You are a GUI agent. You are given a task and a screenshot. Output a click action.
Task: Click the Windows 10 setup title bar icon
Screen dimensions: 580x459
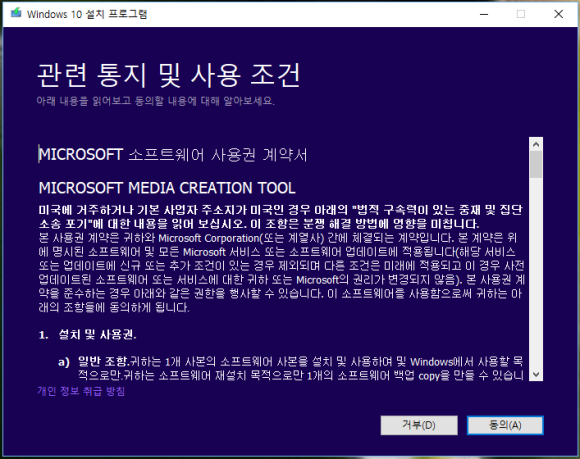click(x=16, y=14)
